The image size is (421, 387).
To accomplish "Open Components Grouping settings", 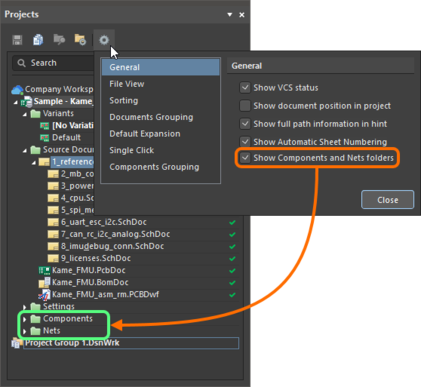I will coord(160,167).
